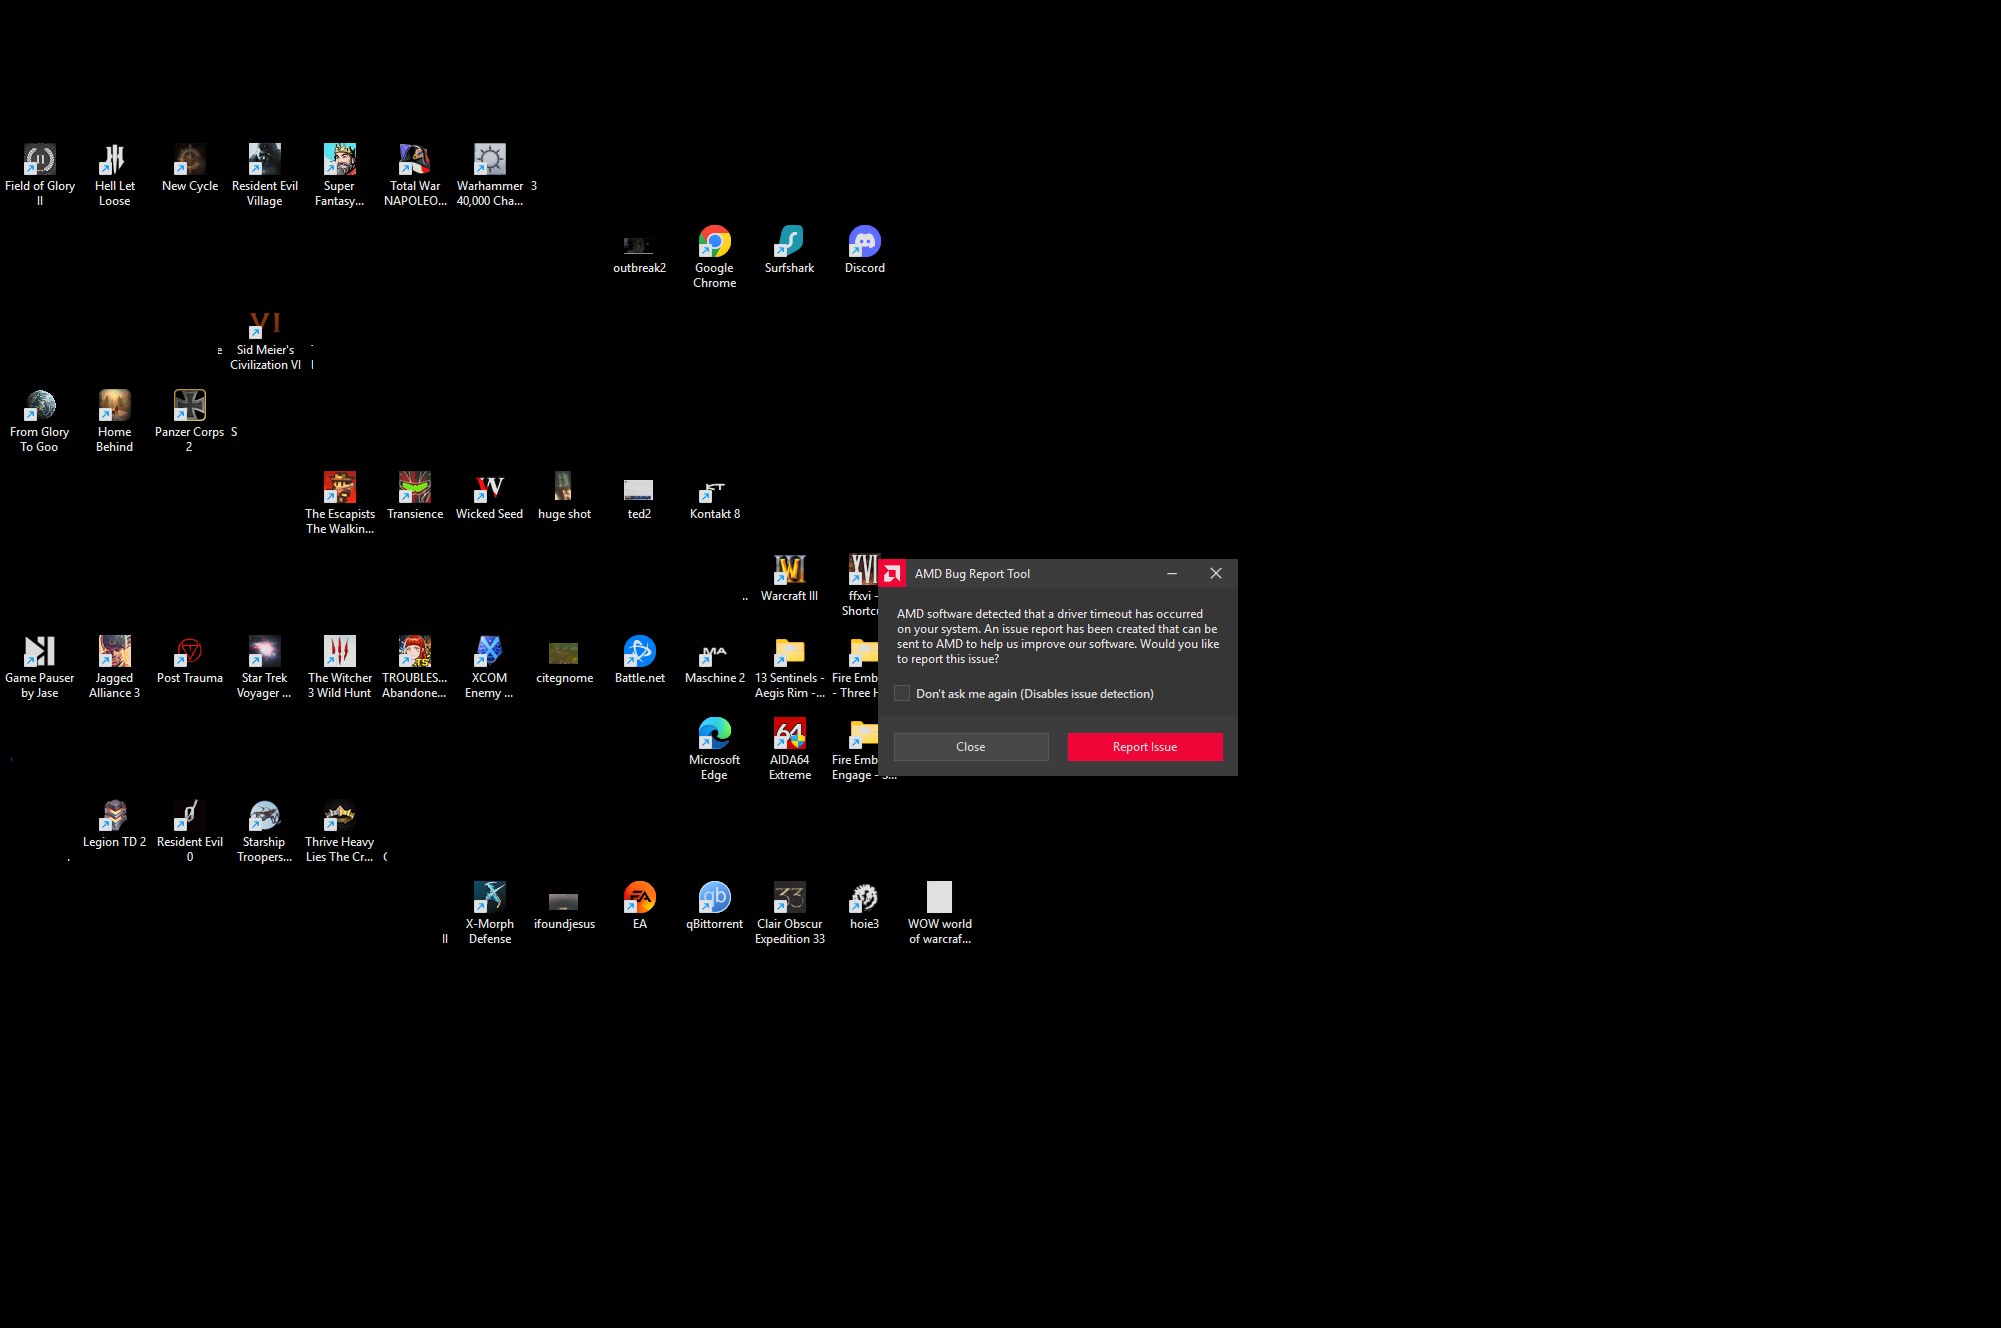
Task: Minimize the AMD Bug Report Tool window
Action: [1171, 573]
